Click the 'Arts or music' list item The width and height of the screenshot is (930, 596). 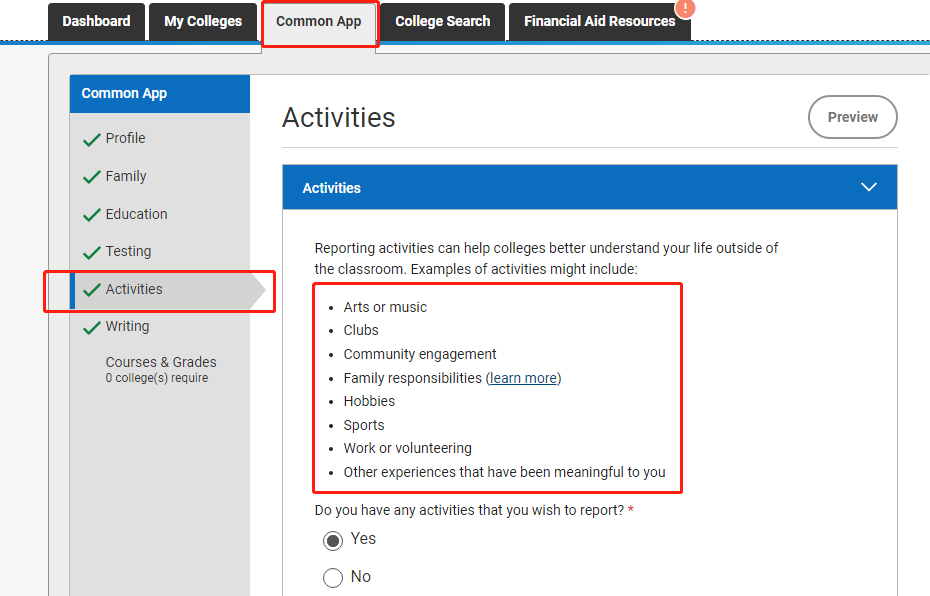(385, 307)
